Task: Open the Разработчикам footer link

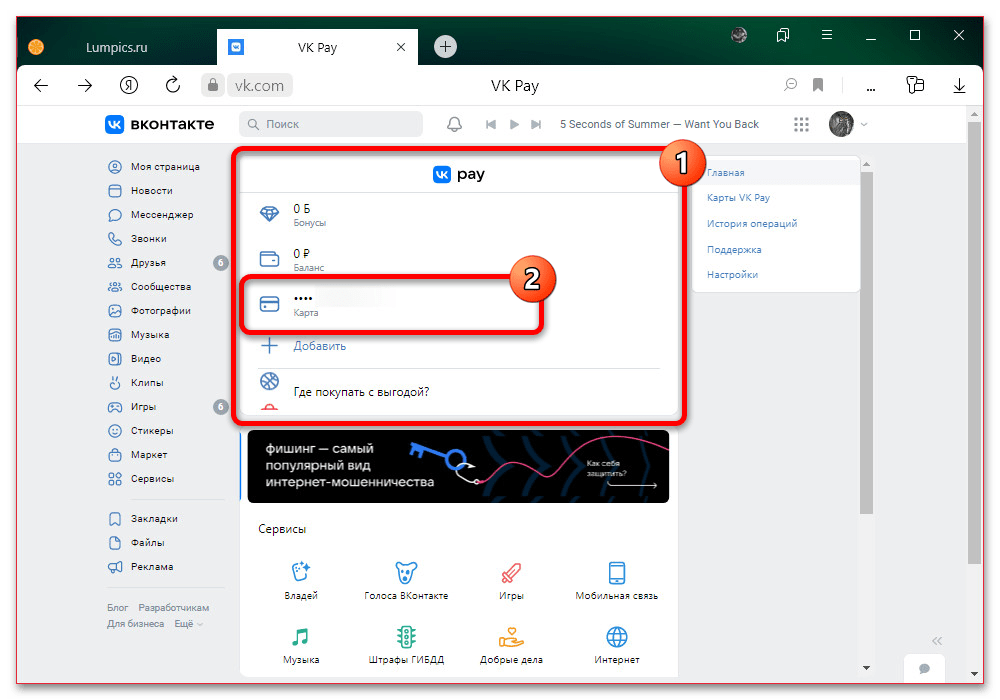Action: (173, 608)
